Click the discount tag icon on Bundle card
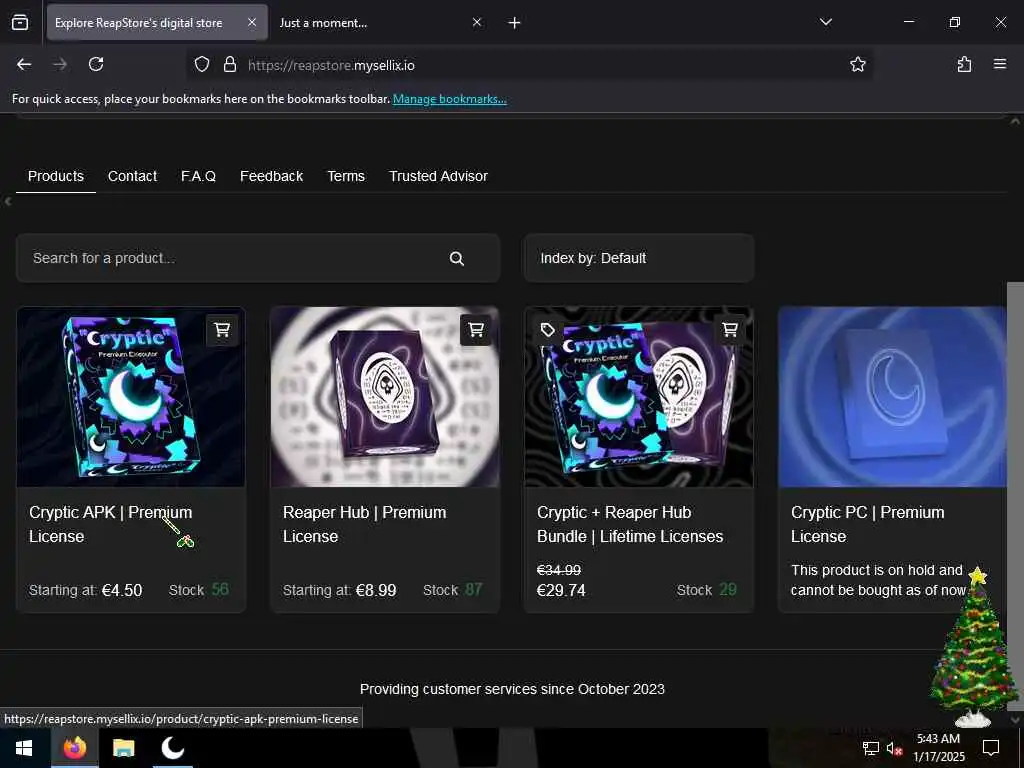This screenshot has height=768, width=1024. [x=548, y=330]
